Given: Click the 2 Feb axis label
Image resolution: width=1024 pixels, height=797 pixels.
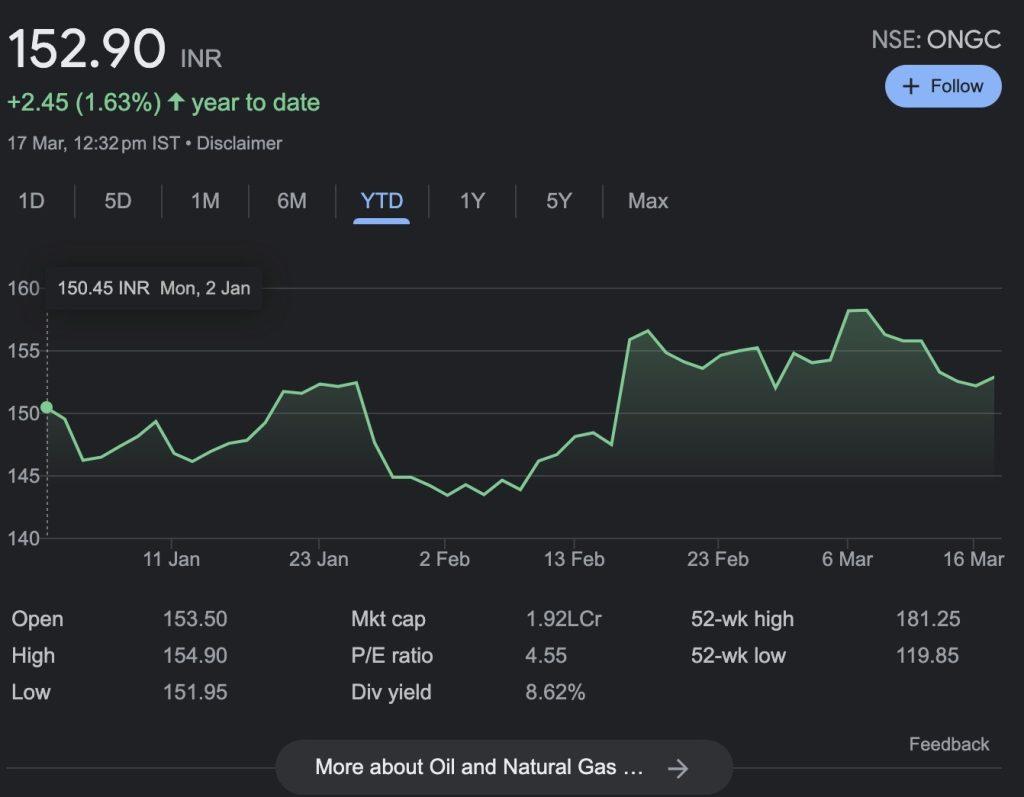Looking at the screenshot, I should click(x=444, y=559).
